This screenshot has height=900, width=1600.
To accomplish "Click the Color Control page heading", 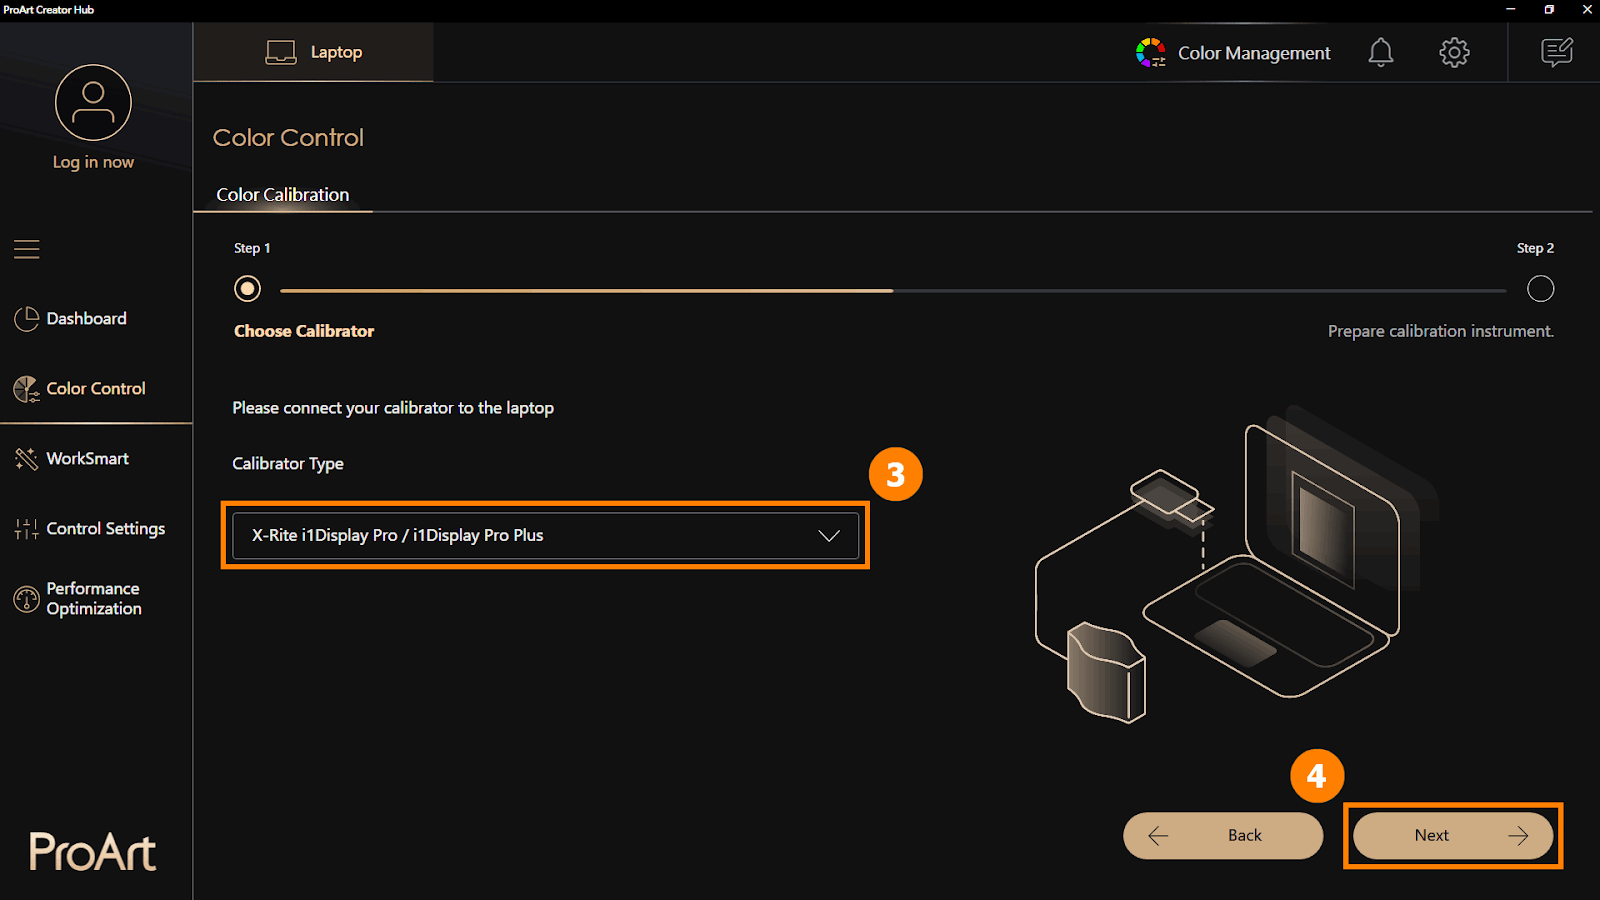I will click(x=288, y=138).
